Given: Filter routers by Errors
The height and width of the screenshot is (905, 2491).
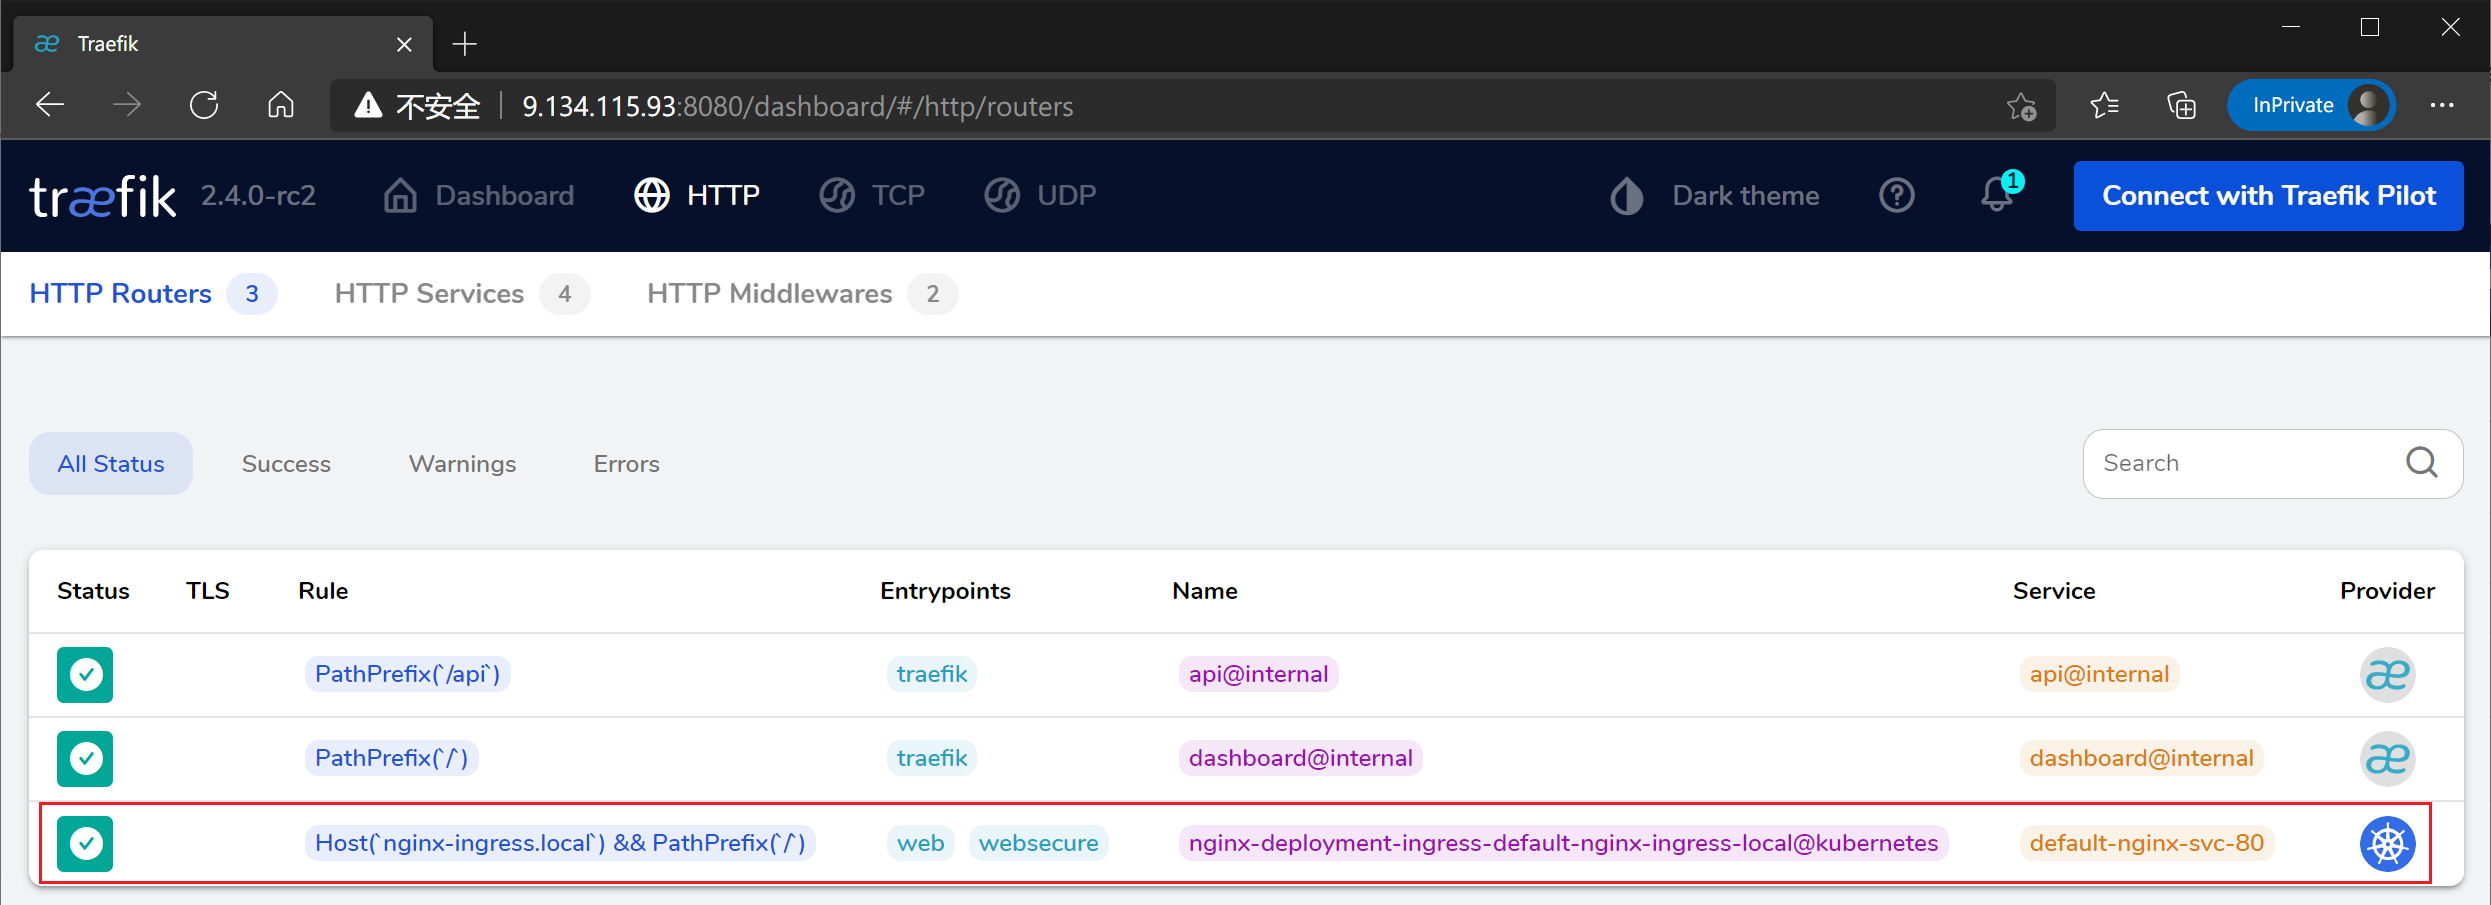Looking at the screenshot, I should click(x=626, y=464).
